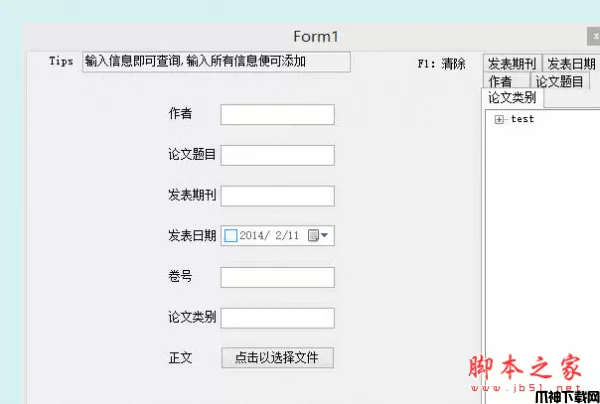The width and height of the screenshot is (600, 404).
Task: Switch to the 发表期刊 tab
Action: (x=512, y=65)
